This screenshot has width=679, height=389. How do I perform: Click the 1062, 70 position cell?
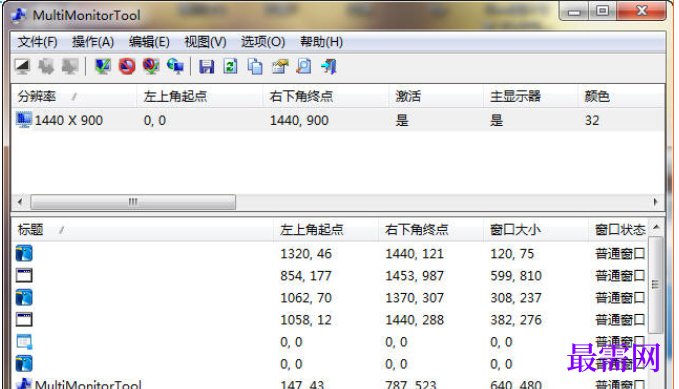point(306,298)
